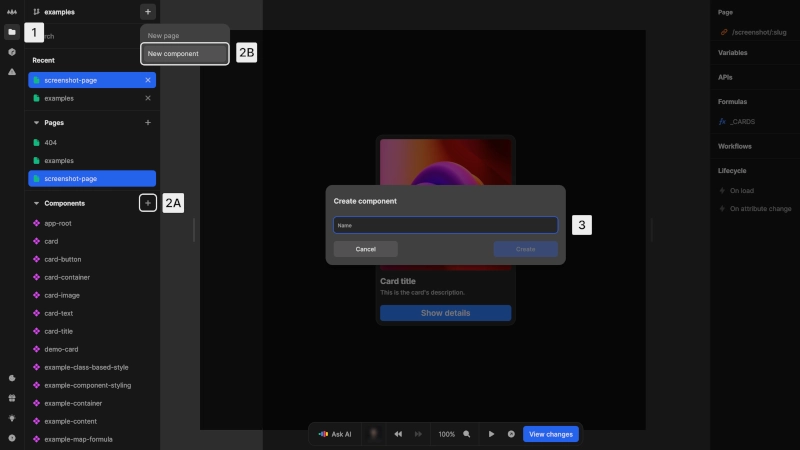Open the example-map-formula component
The width and height of the screenshot is (800, 450).
[92, 439]
